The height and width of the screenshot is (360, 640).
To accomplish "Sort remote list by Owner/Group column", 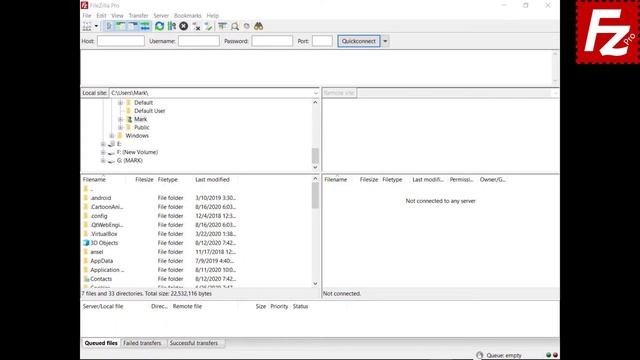I will point(492,180).
